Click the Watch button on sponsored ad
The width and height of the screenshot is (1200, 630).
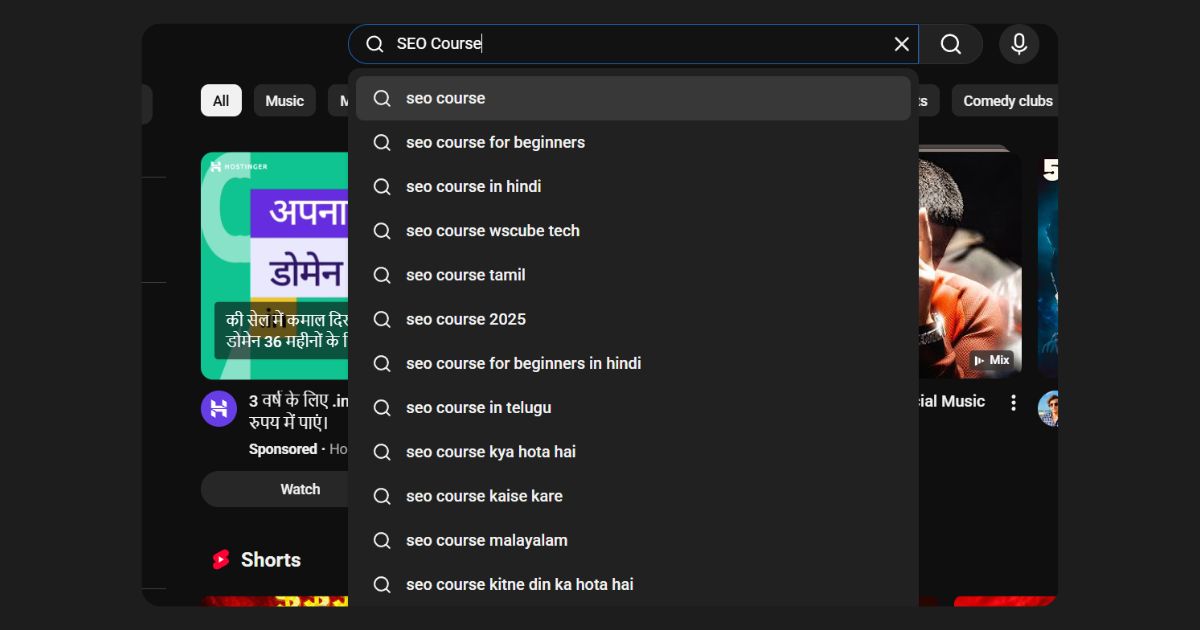coord(276,489)
